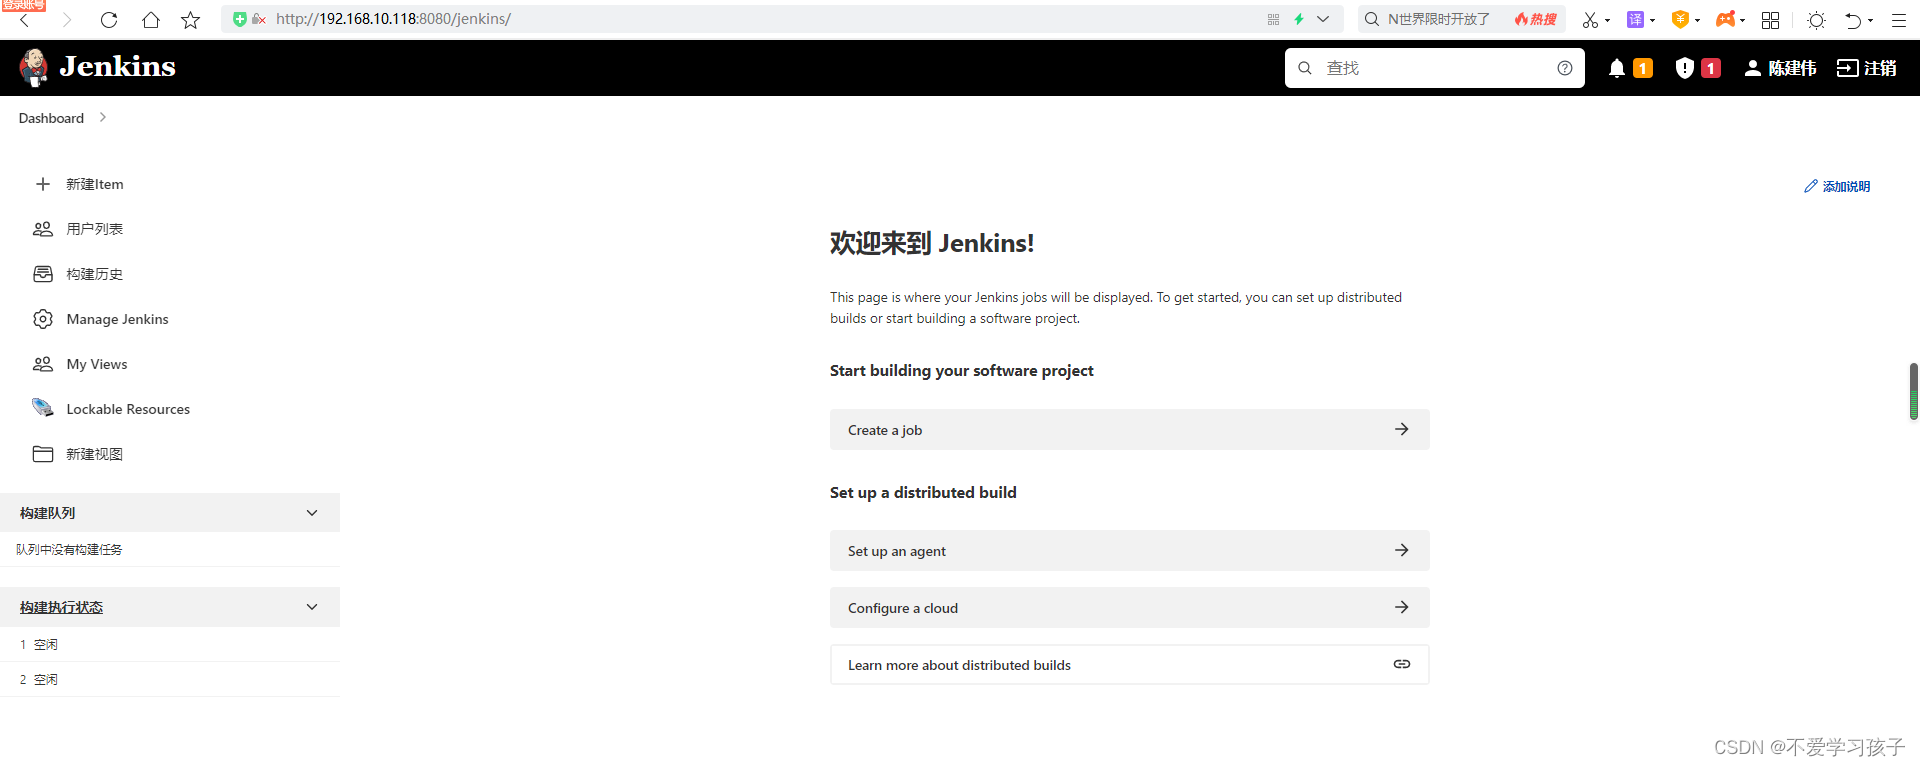The height and width of the screenshot is (766, 1920).
Task: Click the build history tray icon
Action: pyautogui.click(x=43, y=274)
